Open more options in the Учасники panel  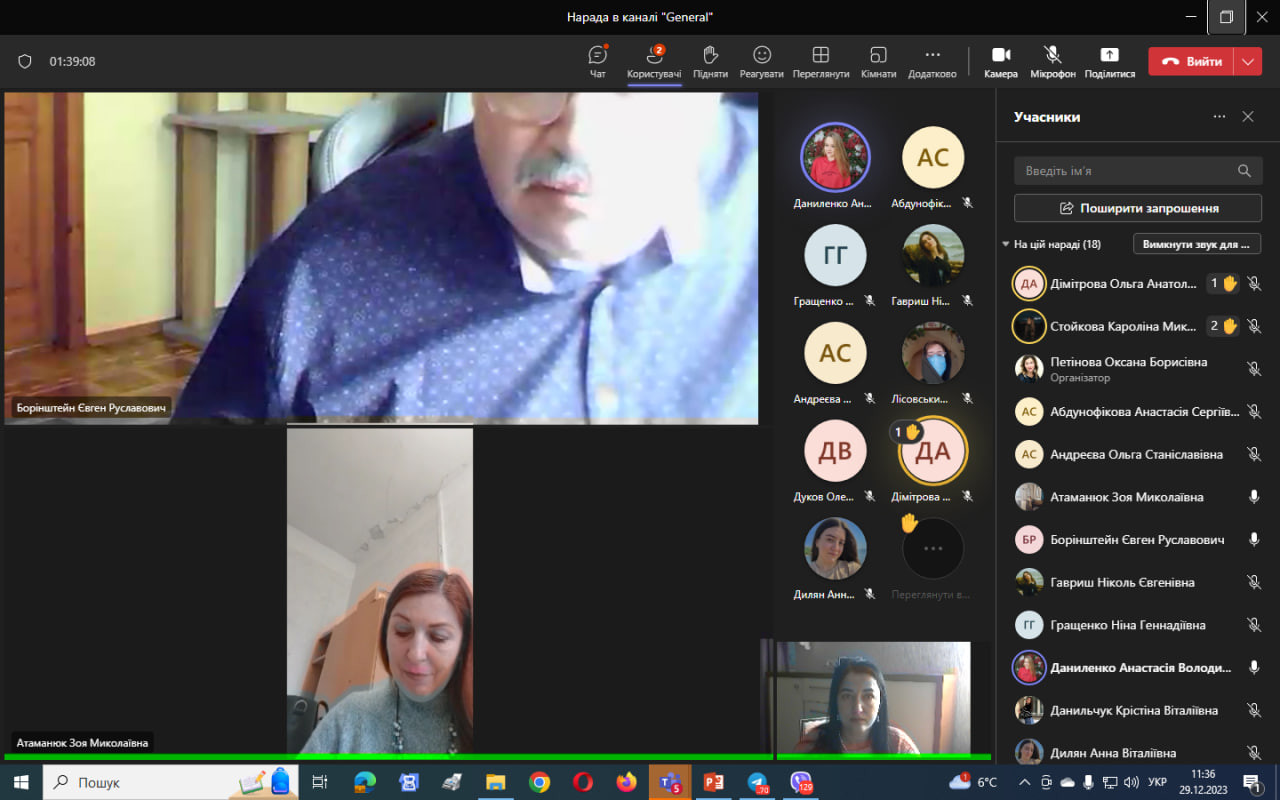click(x=1219, y=117)
